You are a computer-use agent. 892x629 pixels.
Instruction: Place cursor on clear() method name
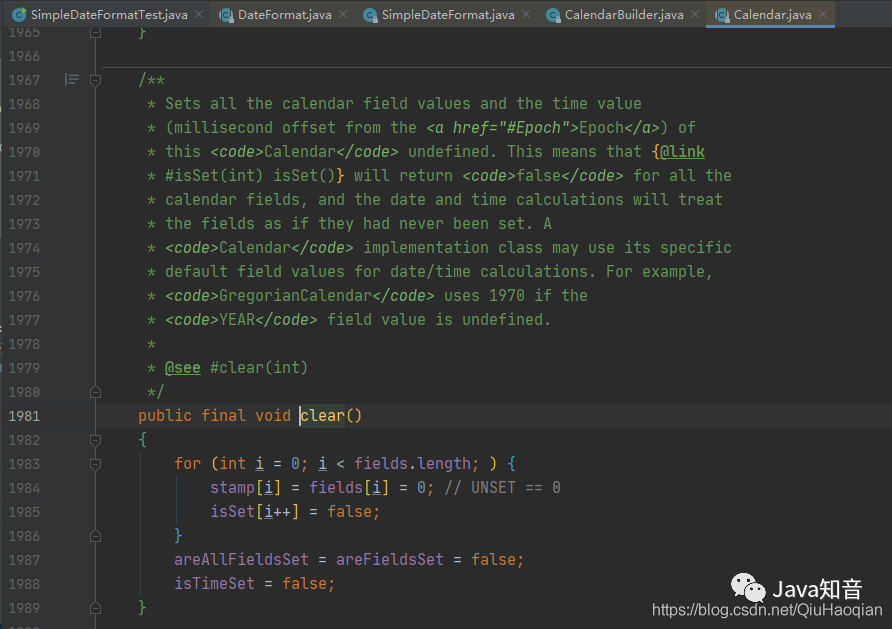(x=323, y=416)
